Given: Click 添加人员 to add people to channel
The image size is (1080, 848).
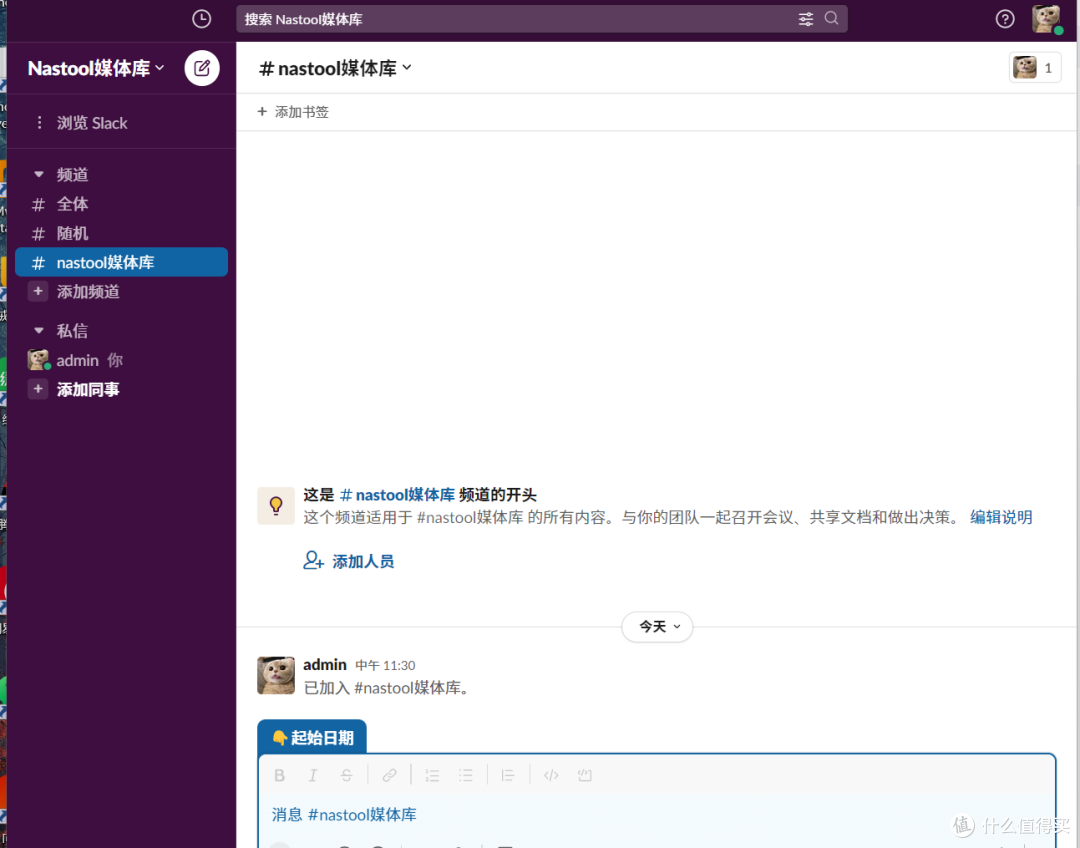Looking at the screenshot, I should click(360, 561).
